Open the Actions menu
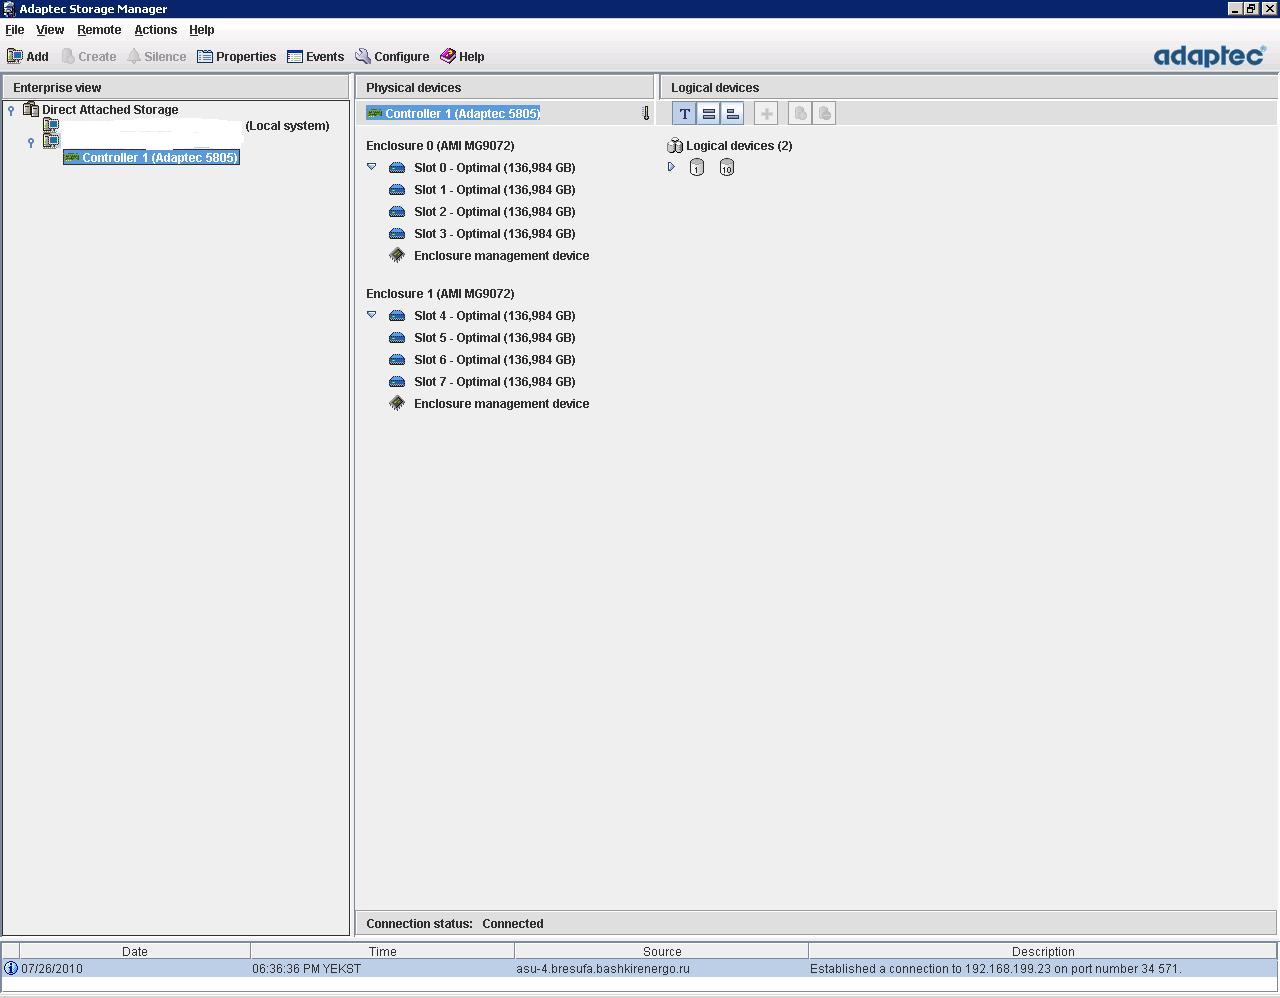Viewport: 1280px width, 998px height. tap(155, 30)
